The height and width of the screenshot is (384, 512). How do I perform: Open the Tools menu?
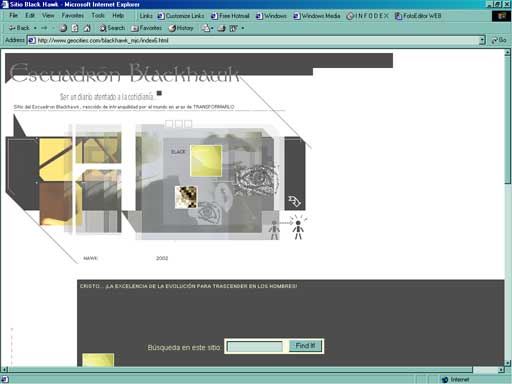pos(98,15)
